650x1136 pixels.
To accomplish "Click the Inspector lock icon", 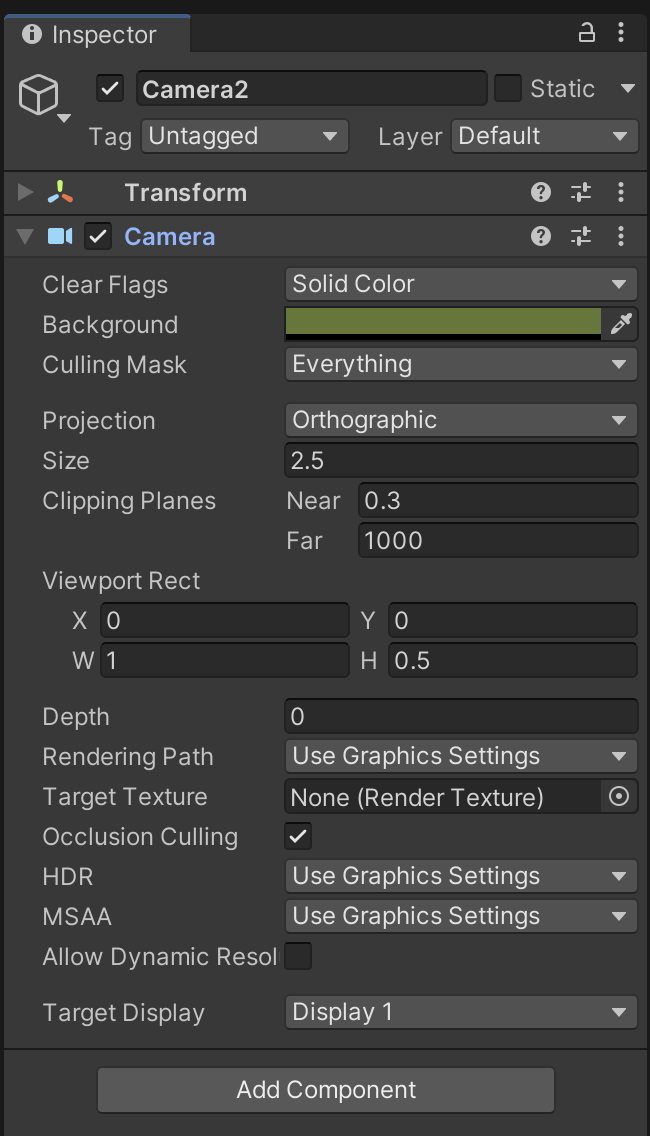I will [x=587, y=34].
